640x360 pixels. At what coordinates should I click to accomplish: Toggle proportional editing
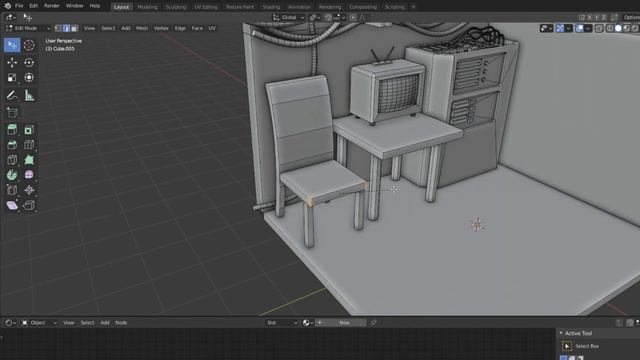(x=353, y=17)
